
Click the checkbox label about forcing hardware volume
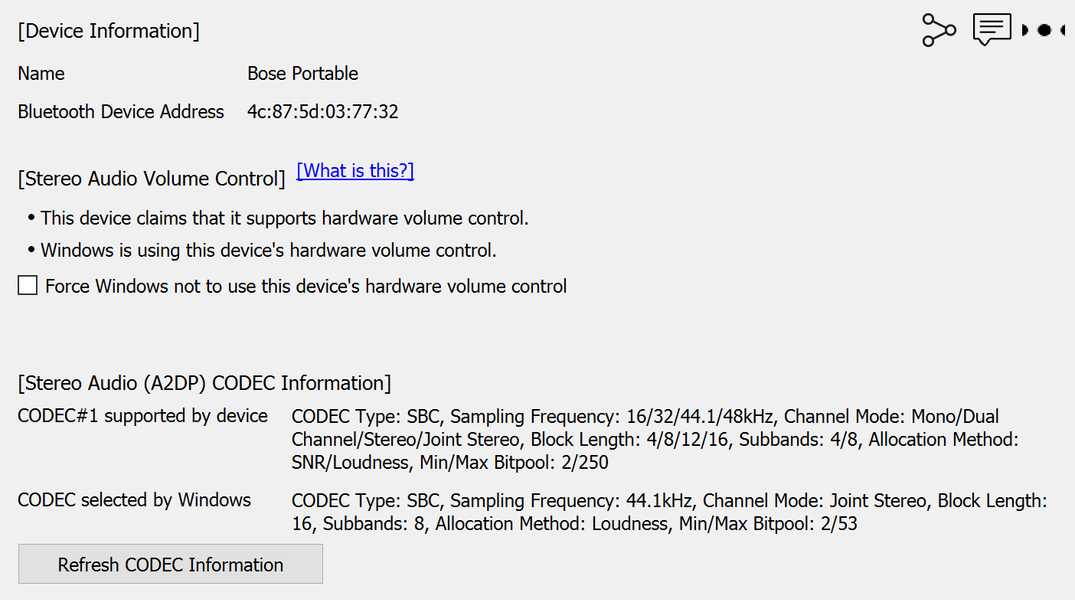point(306,287)
